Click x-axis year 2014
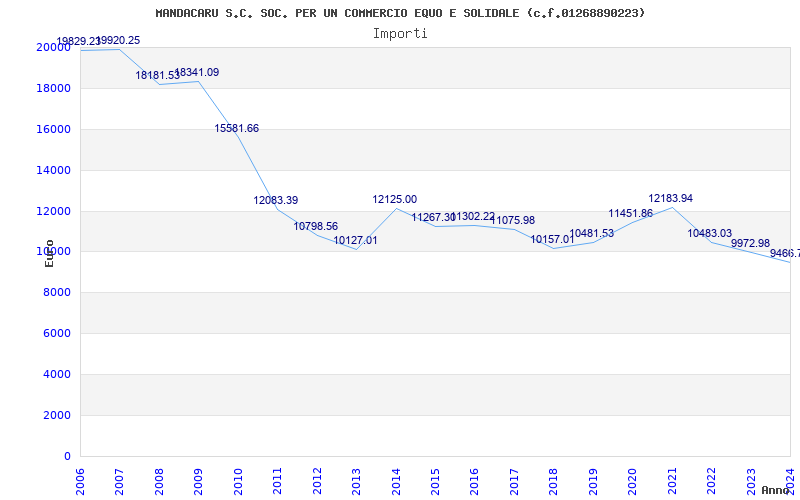 (x=396, y=481)
